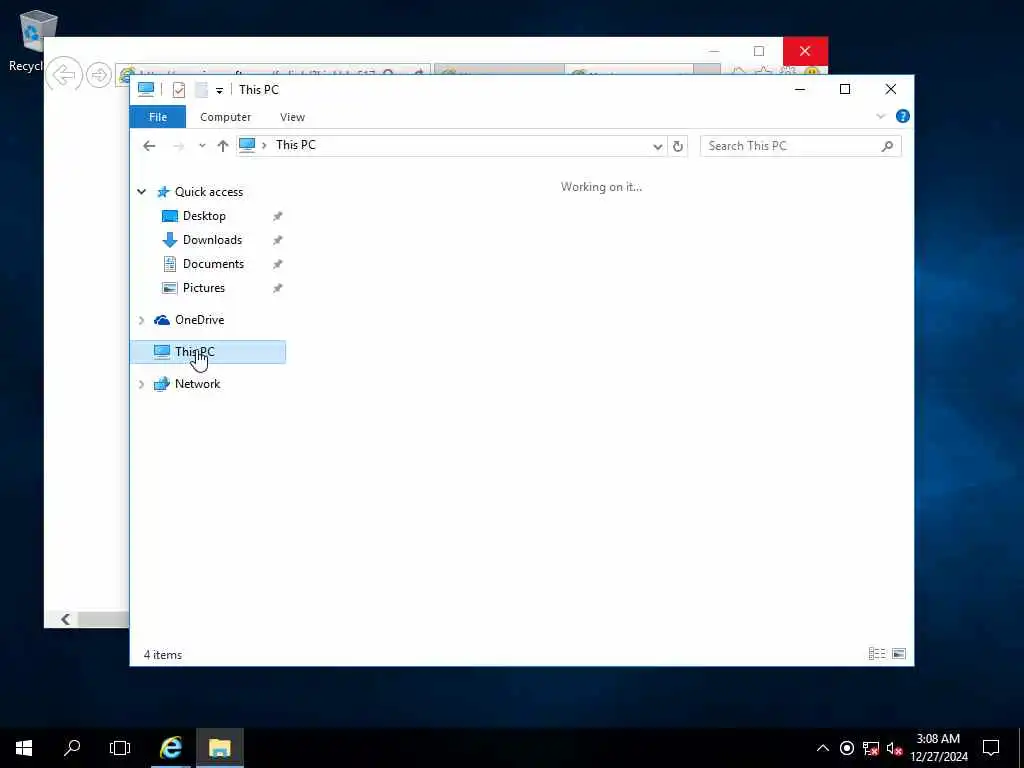Click the forward navigation arrow
The width and height of the screenshot is (1024, 768).
178,146
